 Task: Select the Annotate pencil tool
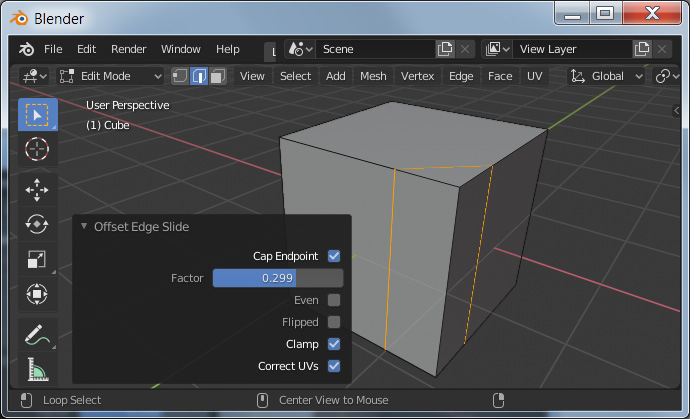click(37, 335)
